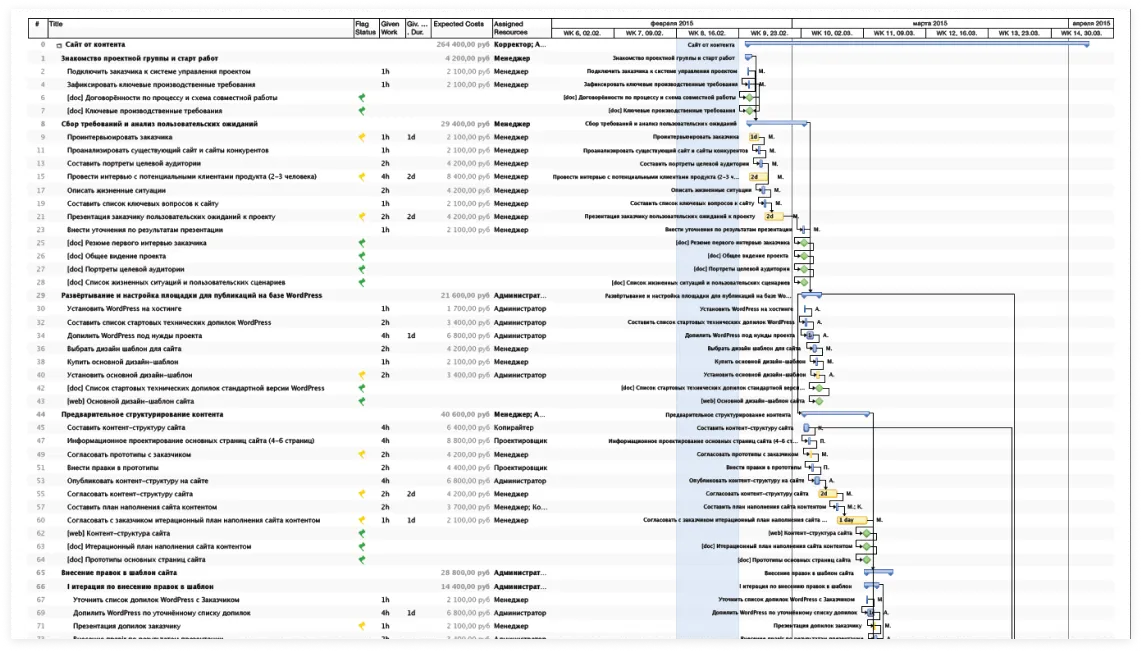Click green flag for Резюме первого интервью
The height and width of the screenshot is (652, 1142).
coord(362,242)
